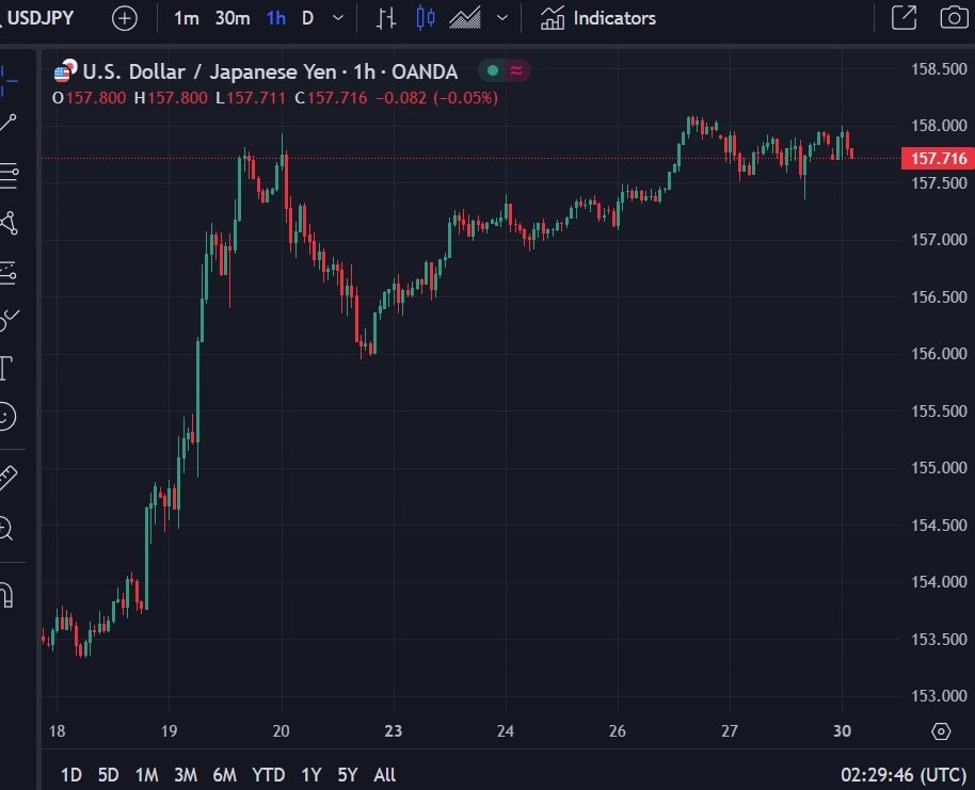
Task: Open the emoji icons tool
Action: pyautogui.click(x=6, y=416)
